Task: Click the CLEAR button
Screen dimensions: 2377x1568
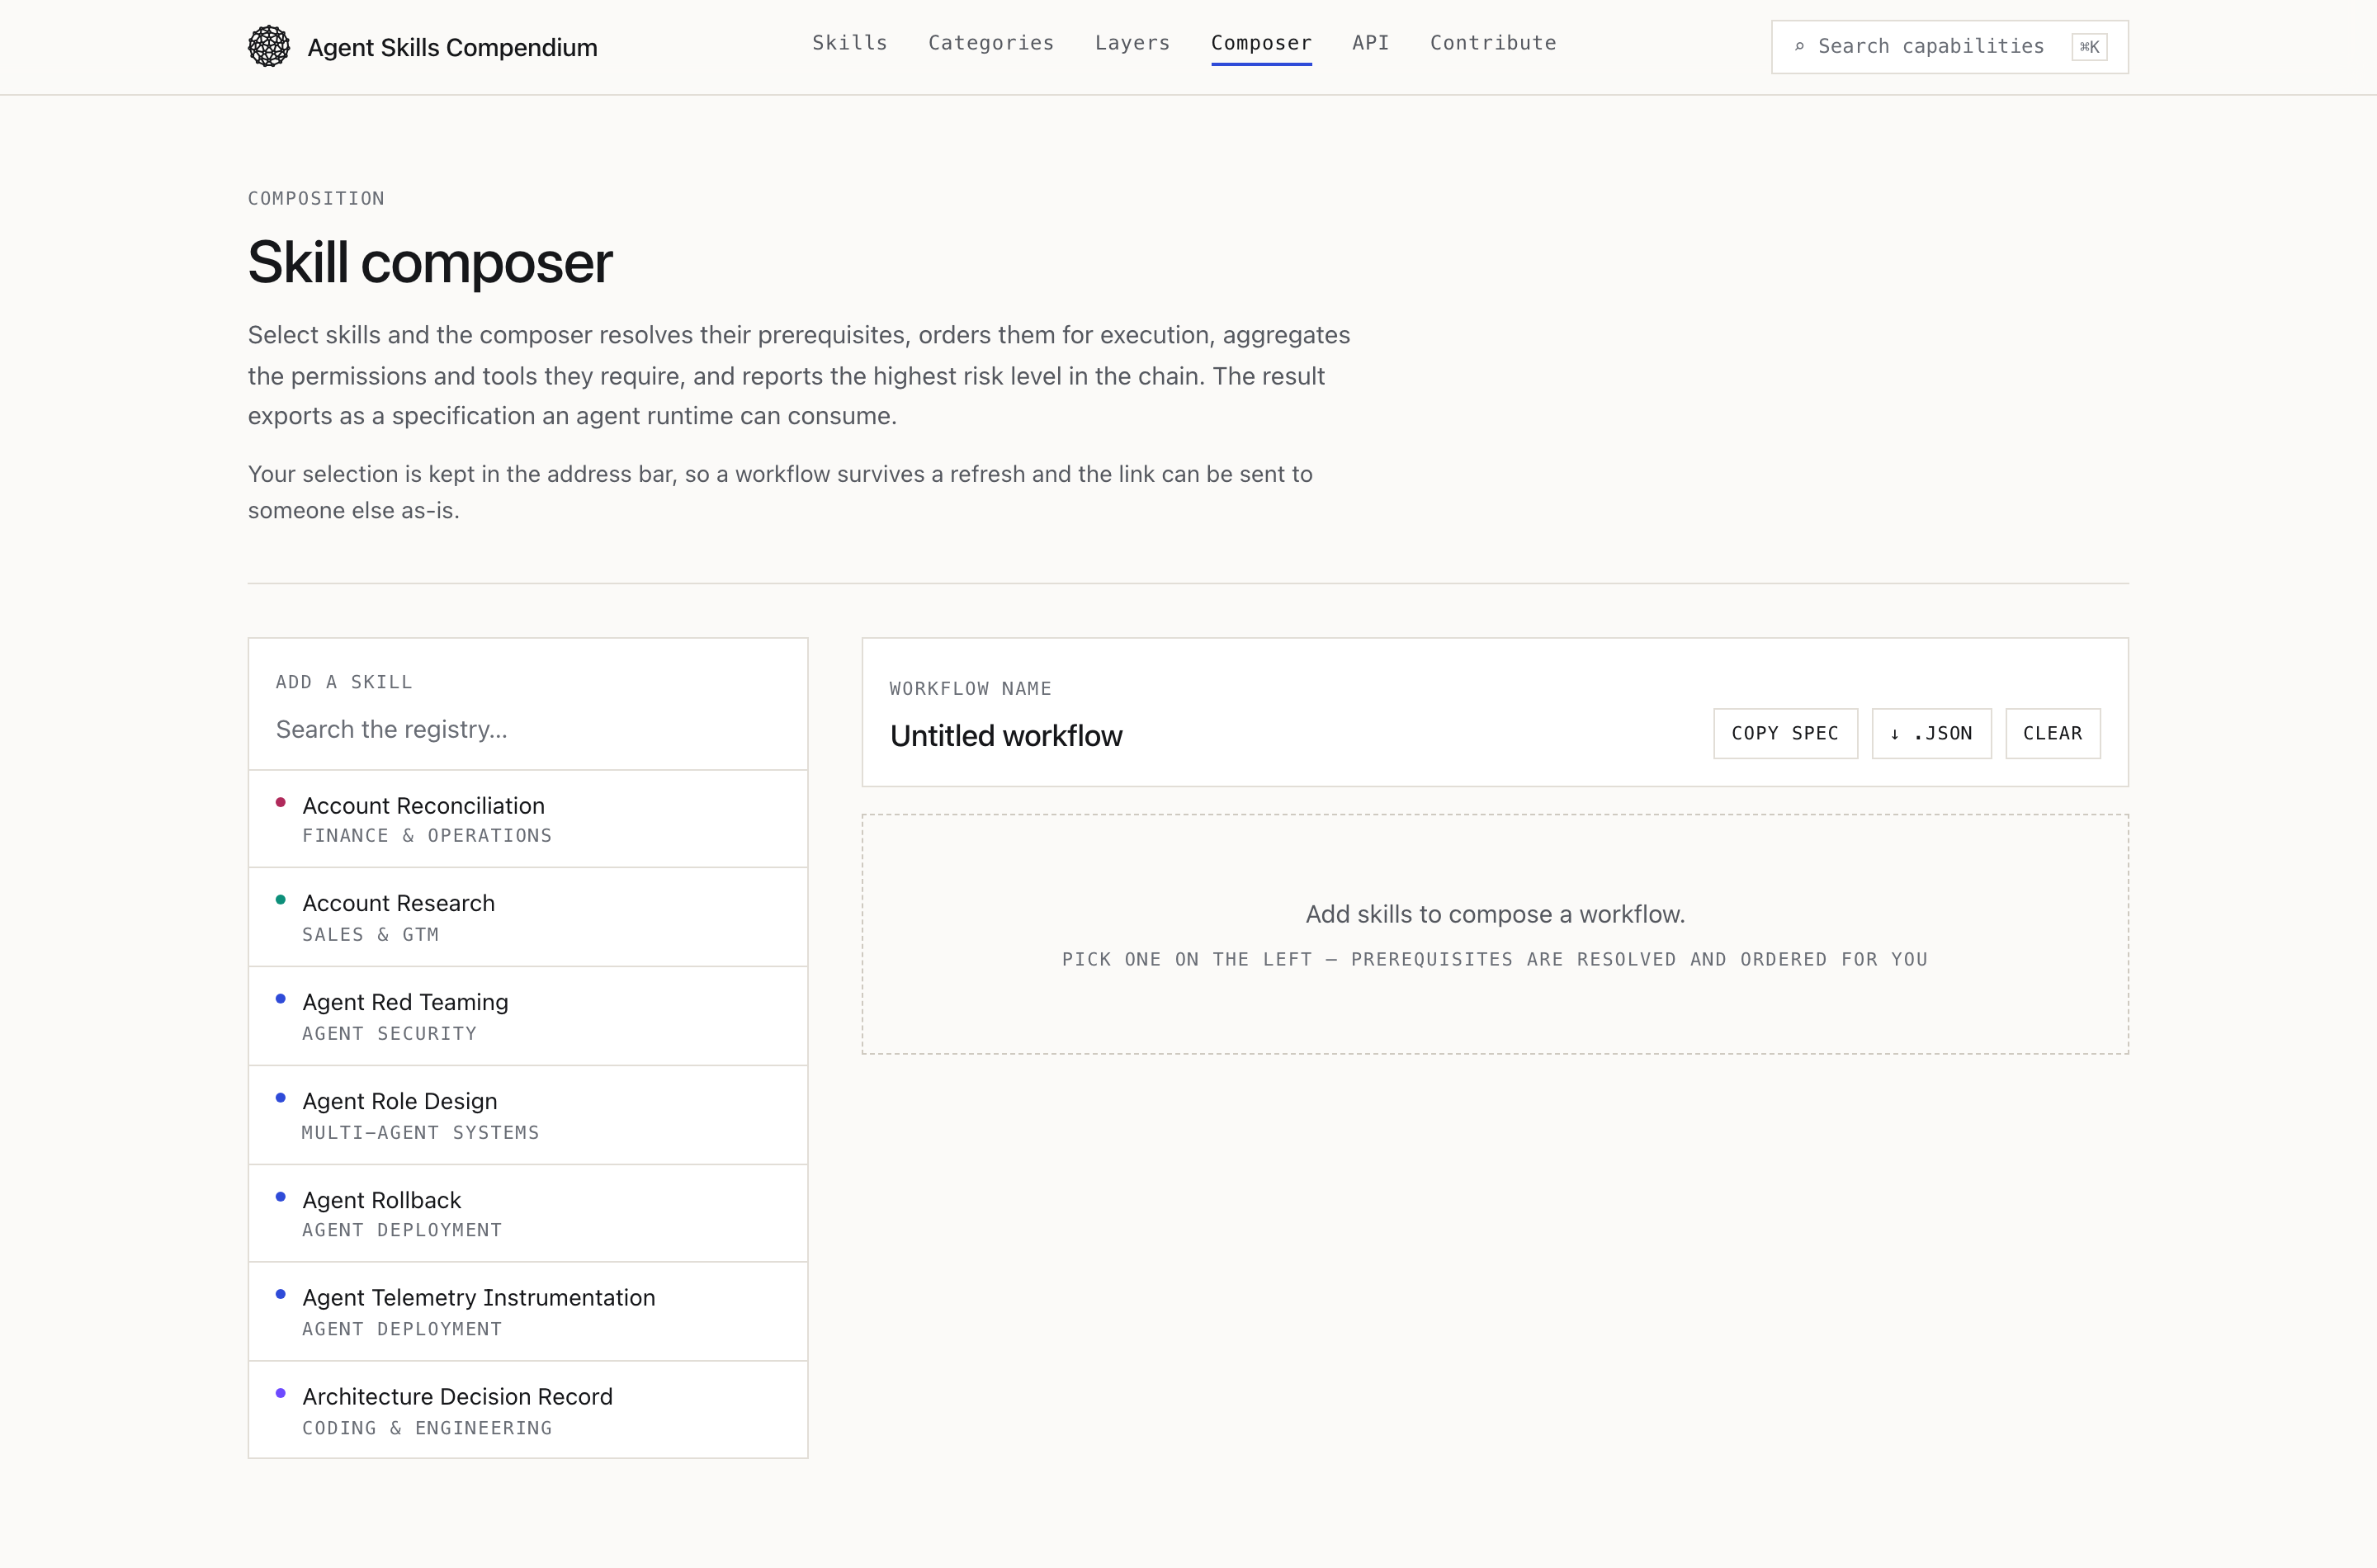Action: point(2052,733)
